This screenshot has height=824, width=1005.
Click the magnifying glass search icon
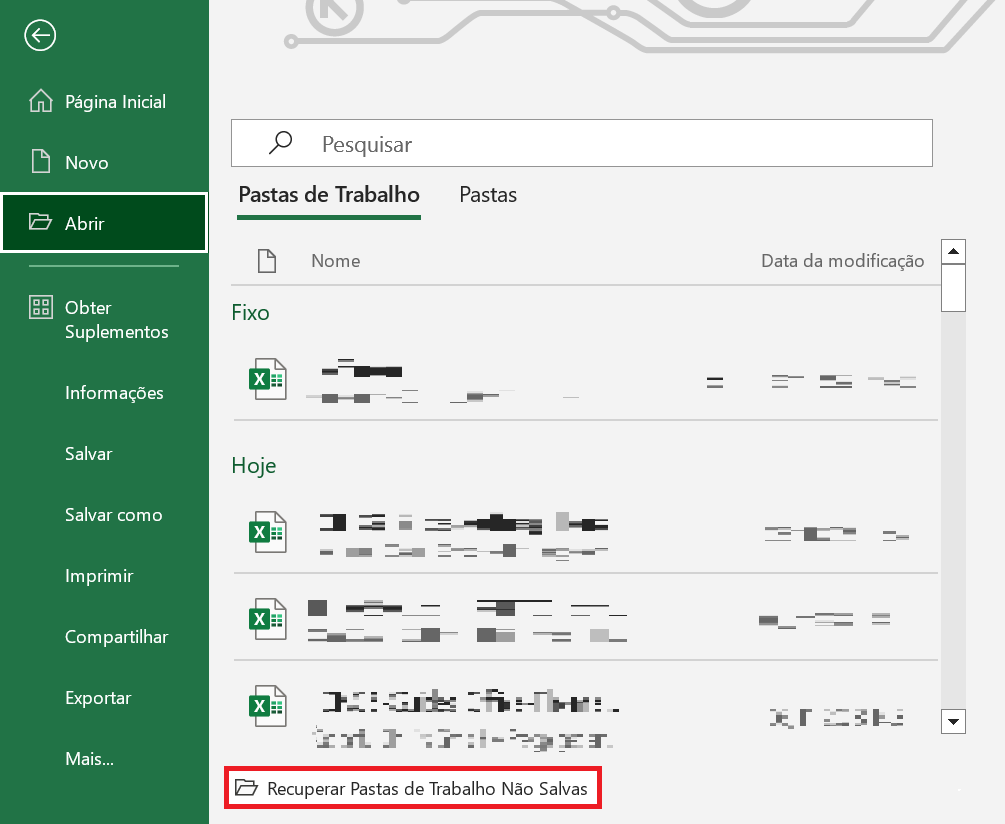pos(281,143)
